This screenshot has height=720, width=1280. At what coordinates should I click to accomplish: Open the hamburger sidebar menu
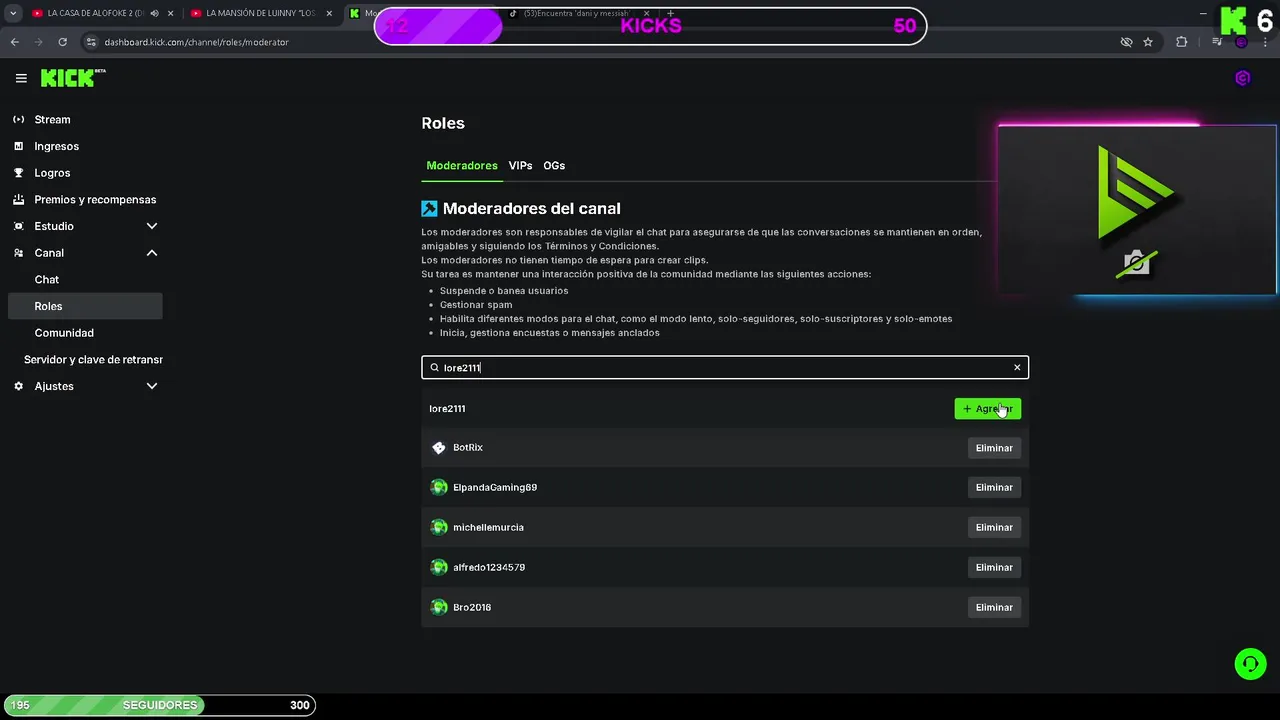pyautogui.click(x=21, y=78)
